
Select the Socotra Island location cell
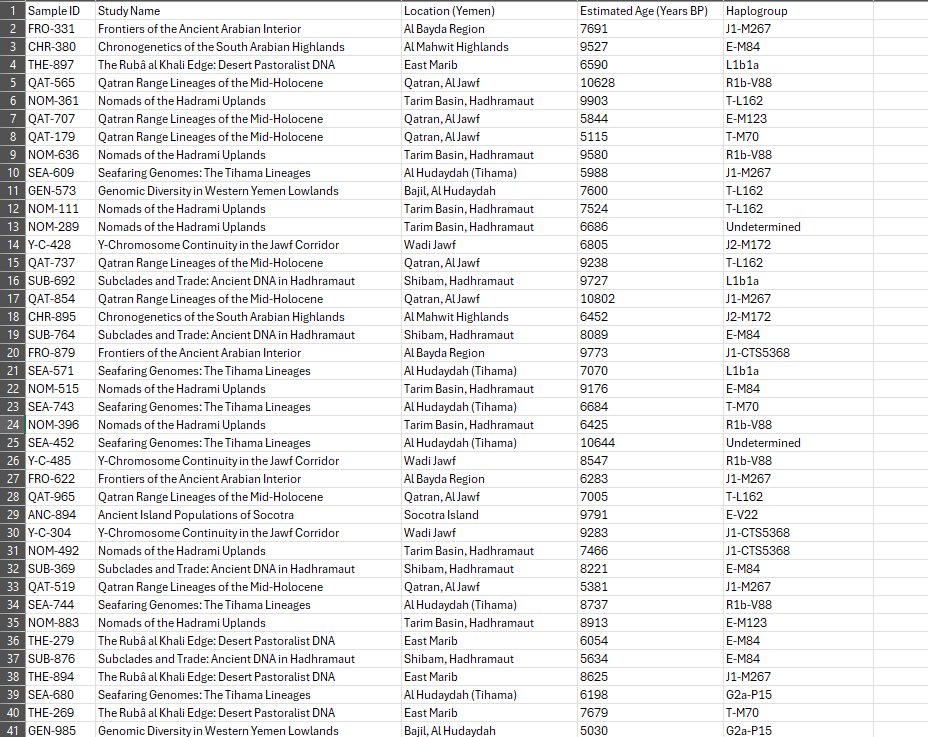tap(489, 515)
